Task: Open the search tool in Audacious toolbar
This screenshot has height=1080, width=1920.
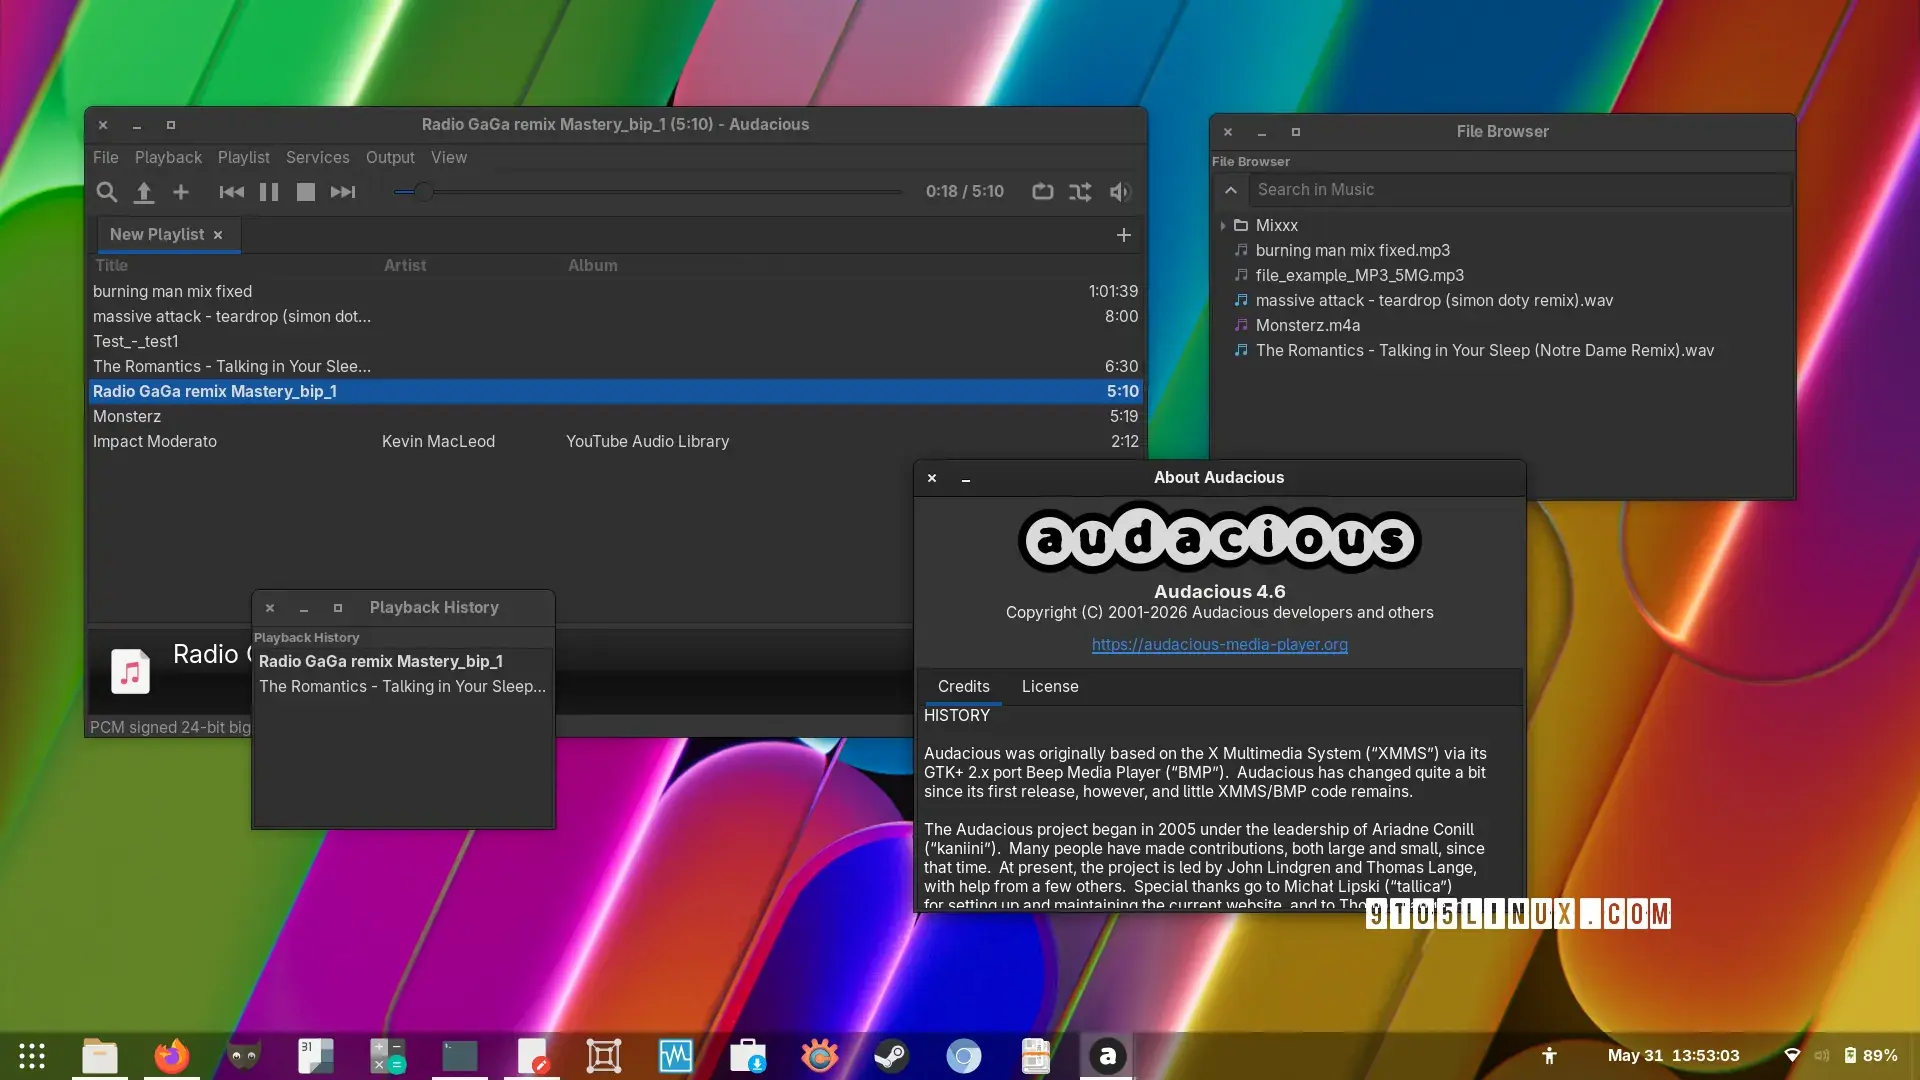Action: pyautogui.click(x=106, y=192)
